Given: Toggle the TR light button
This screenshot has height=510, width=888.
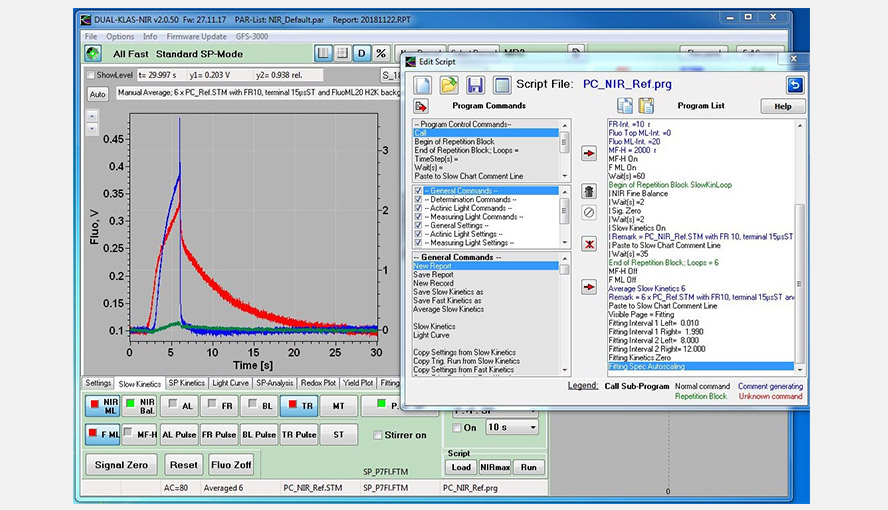Looking at the screenshot, I should tap(298, 406).
